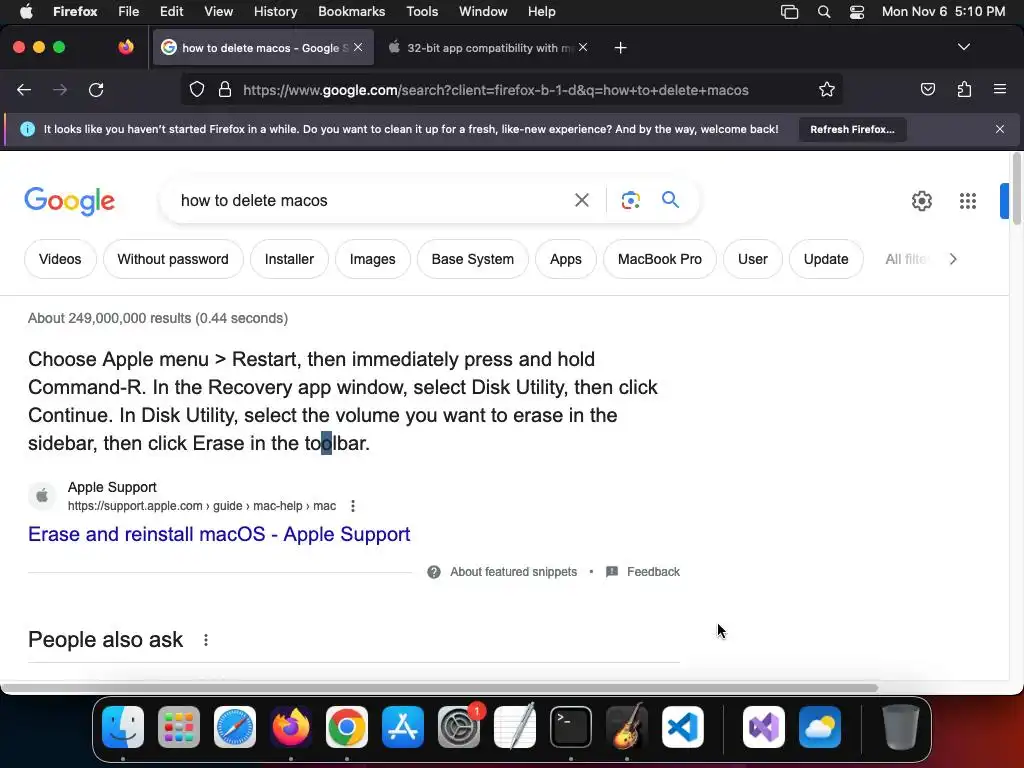Open Erase and reinstall macOS link

(x=219, y=534)
